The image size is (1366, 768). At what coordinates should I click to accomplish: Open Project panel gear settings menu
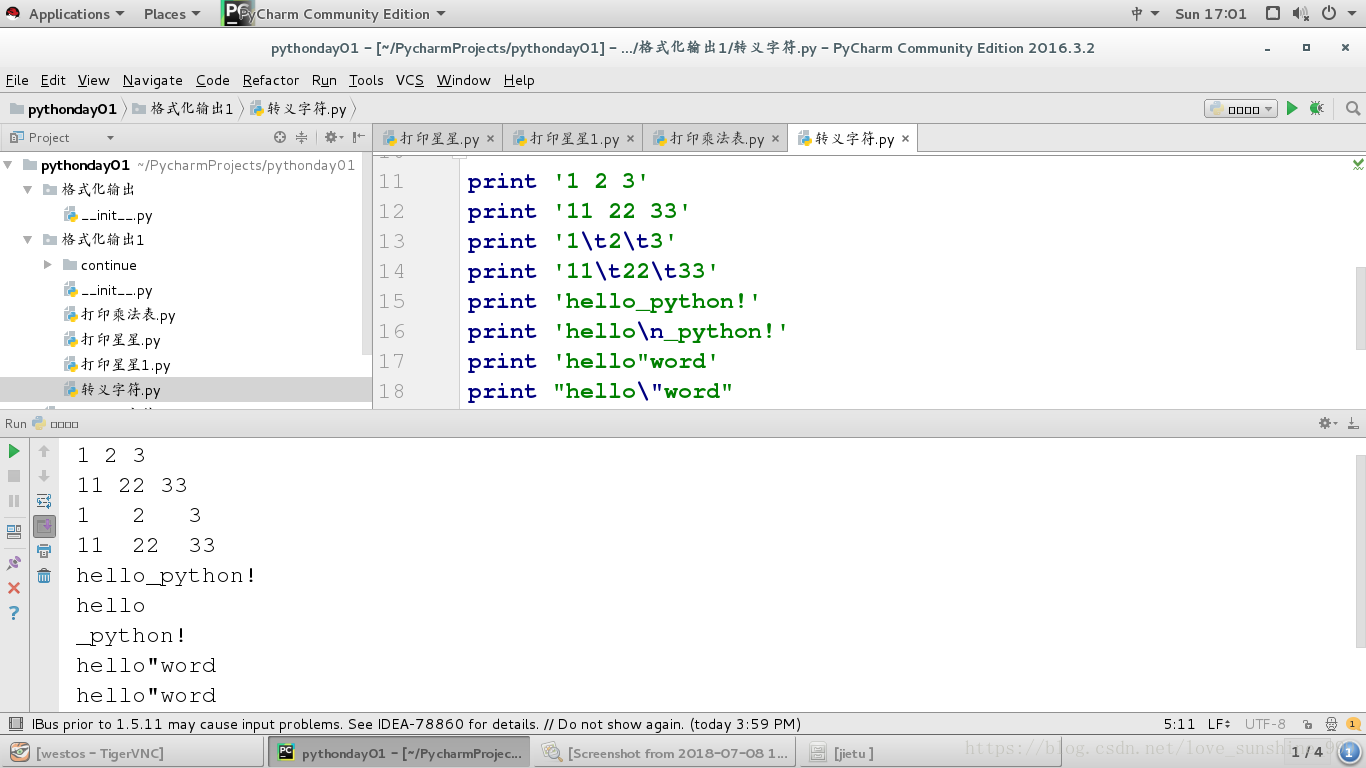click(x=333, y=137)
